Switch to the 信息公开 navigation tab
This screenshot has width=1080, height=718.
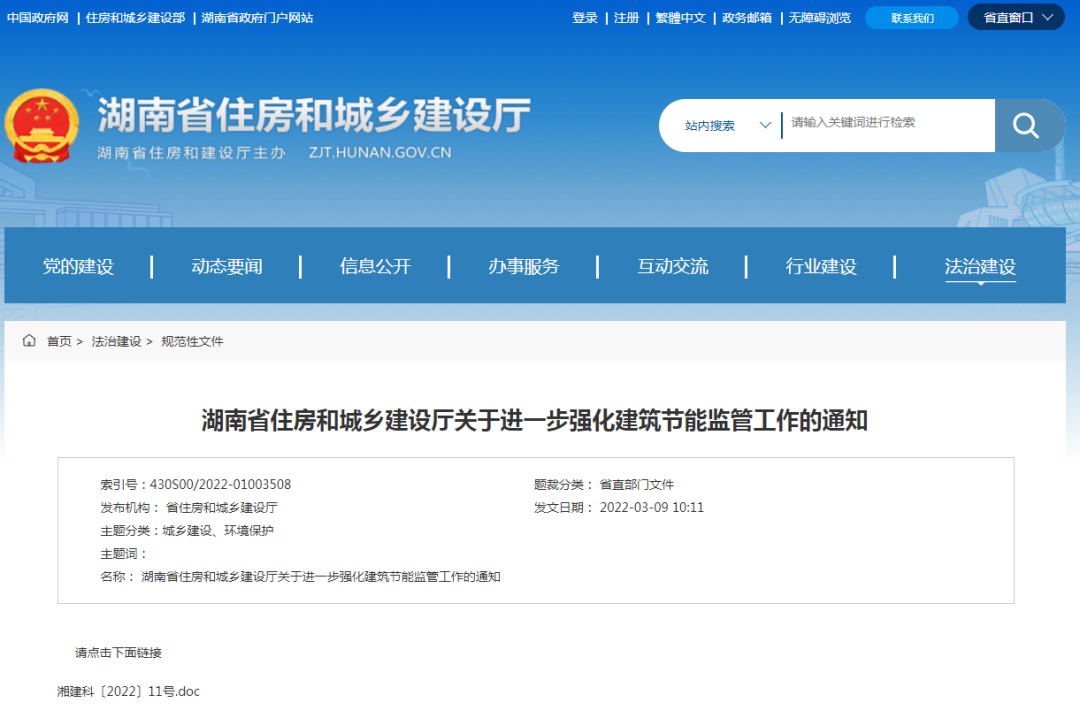click(375, 266)
